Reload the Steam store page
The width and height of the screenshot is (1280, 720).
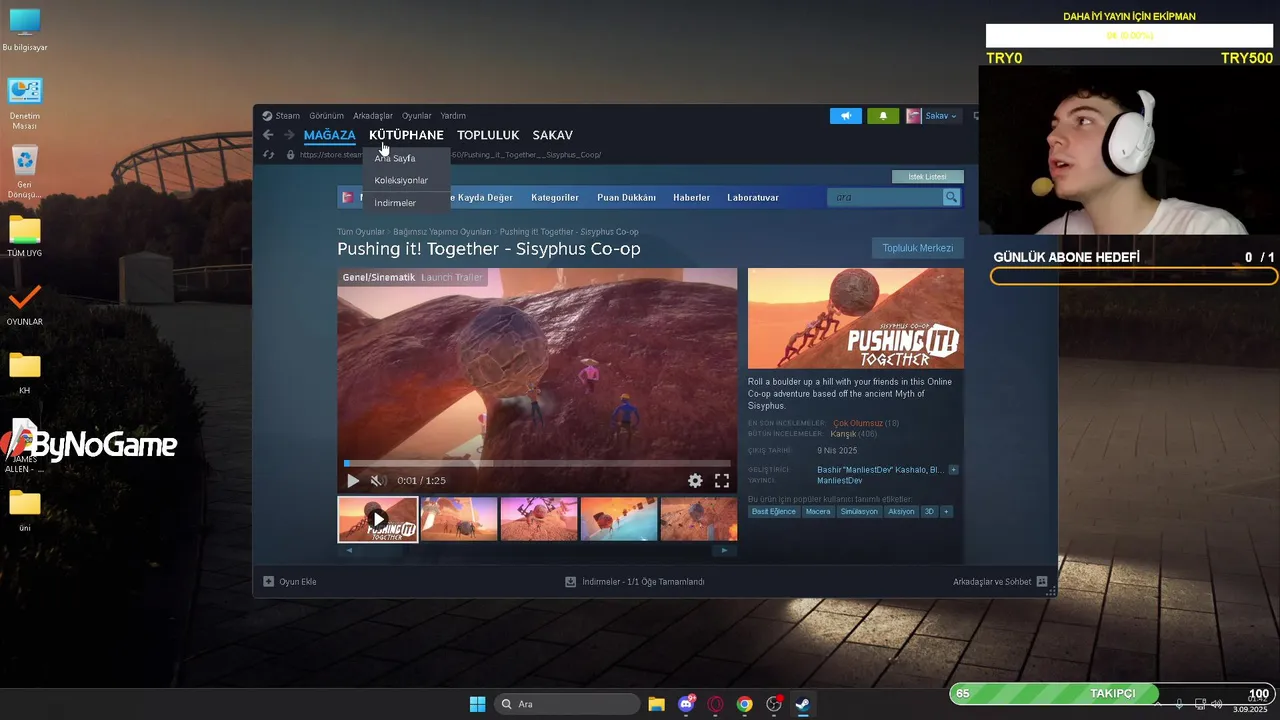point(268,155)
